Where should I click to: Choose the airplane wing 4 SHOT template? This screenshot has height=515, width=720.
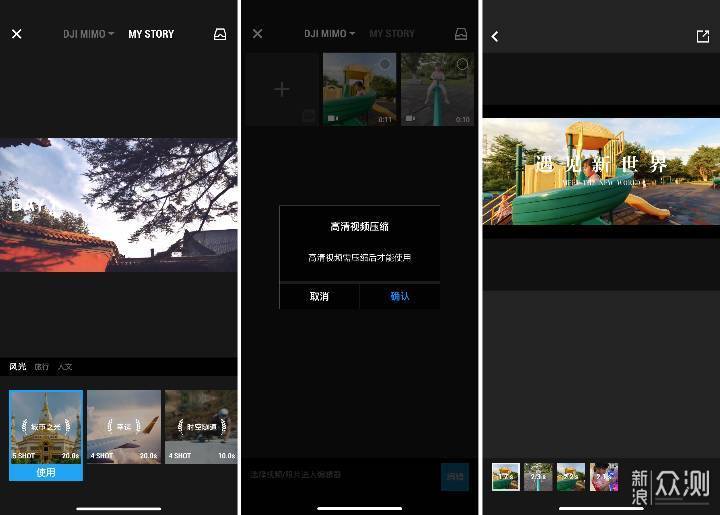[123, 425]
